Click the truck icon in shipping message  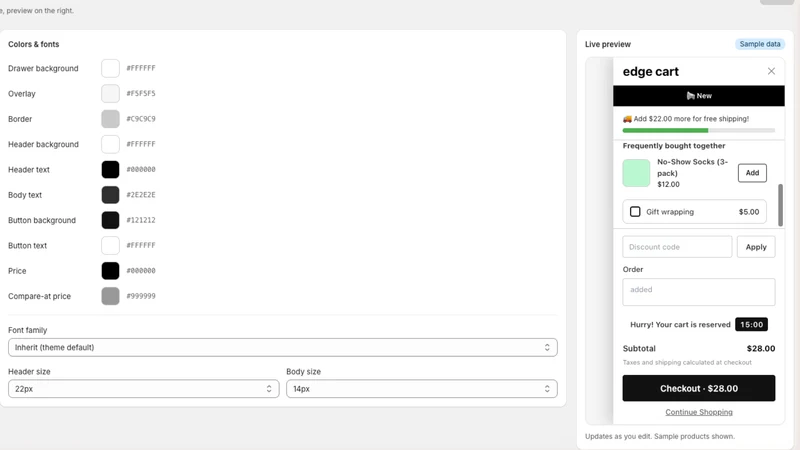(x=627, y=119)
